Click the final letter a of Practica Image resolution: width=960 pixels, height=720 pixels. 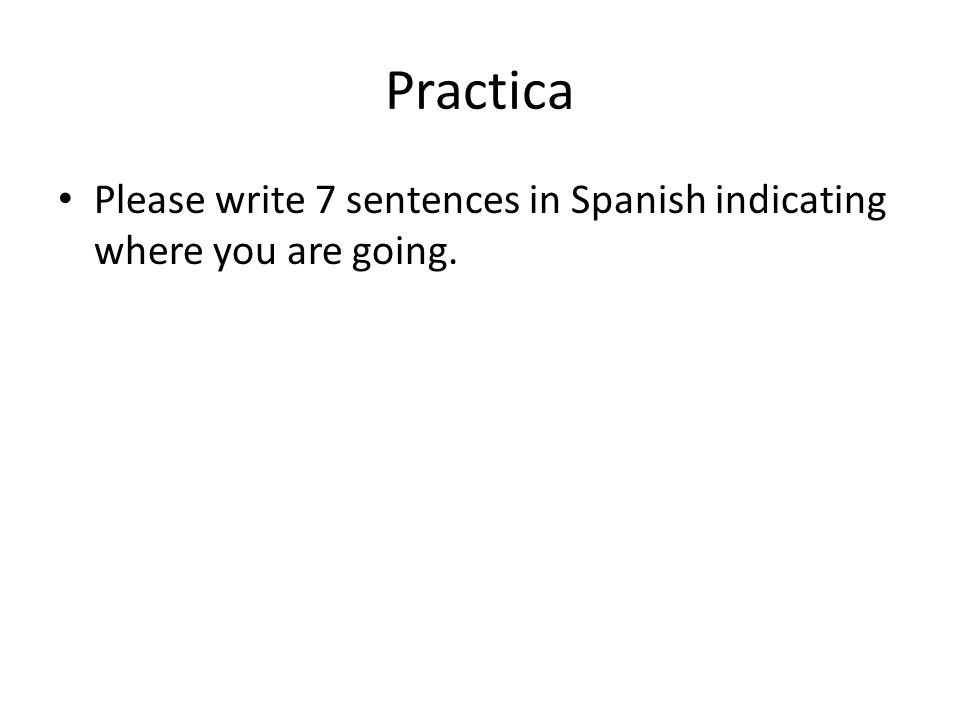tap(560, 97)
